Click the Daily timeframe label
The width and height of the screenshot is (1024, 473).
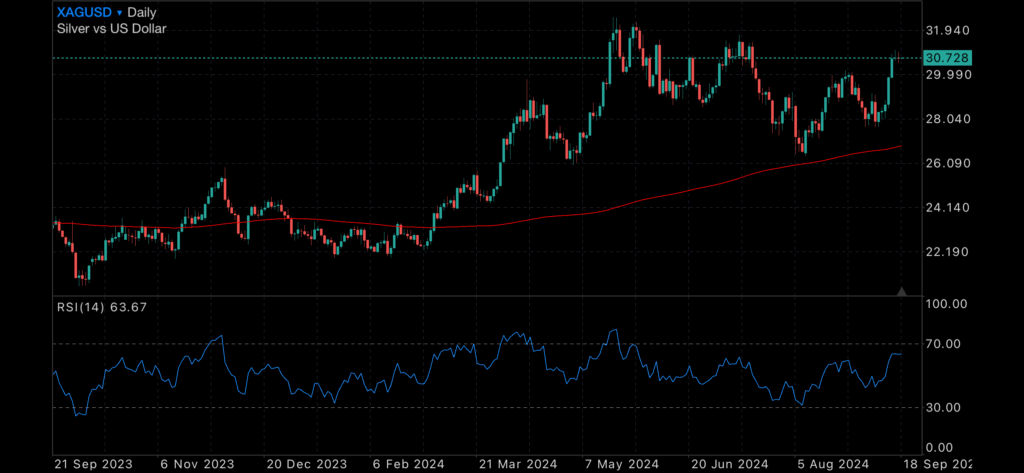pos(142,12)
